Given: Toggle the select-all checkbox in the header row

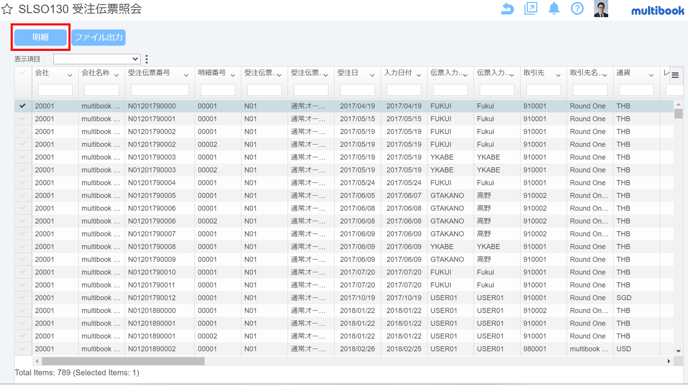Looking at the screenshot, I should 22,73.
